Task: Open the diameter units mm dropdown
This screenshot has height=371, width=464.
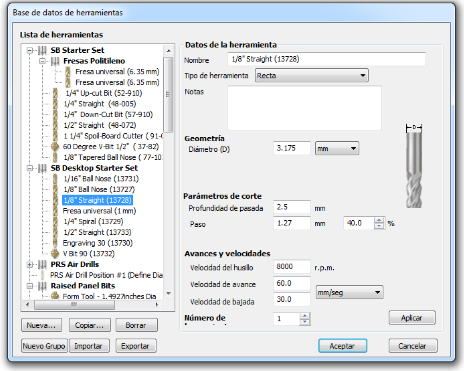Action: 337,148
